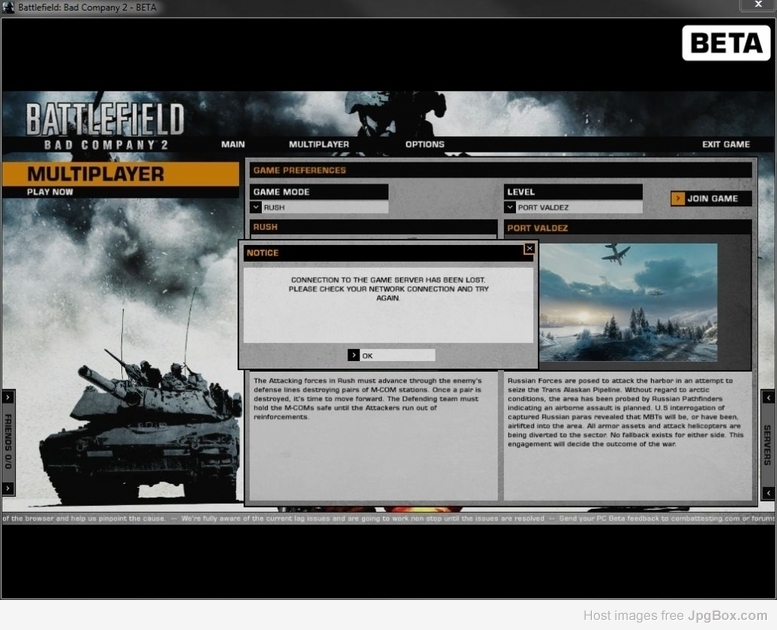Screen dimensions: 777x630
Task: Expand Friends panel using top arrow
Action: 8,397
